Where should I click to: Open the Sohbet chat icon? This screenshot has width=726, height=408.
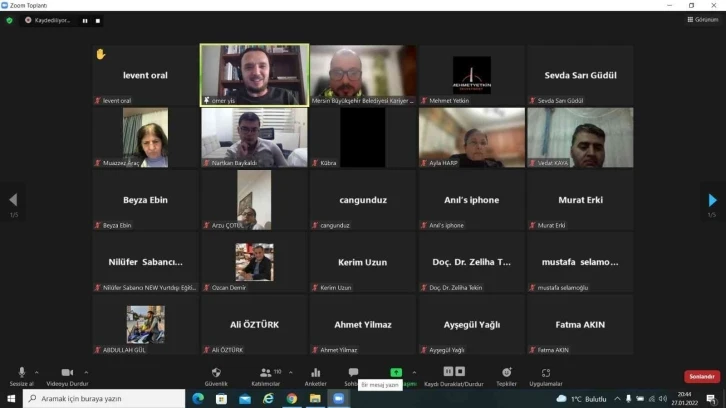tap(353, 373)
